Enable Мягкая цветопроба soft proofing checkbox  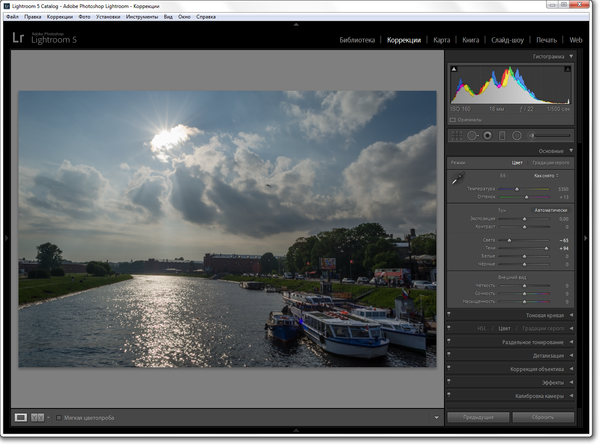59,418
